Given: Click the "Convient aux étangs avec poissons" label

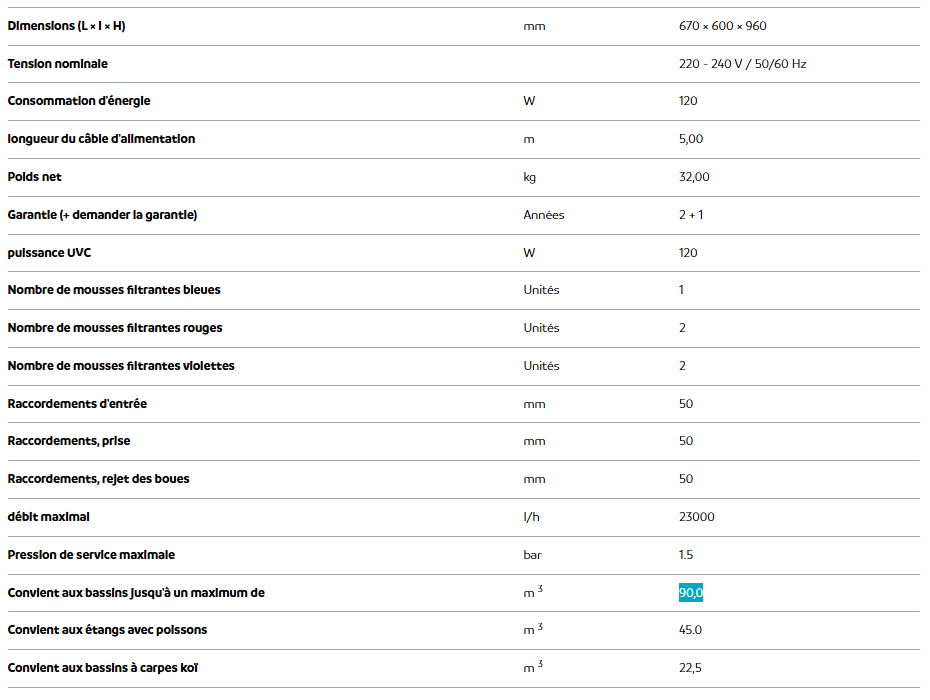Looking at the screenshot, I should [107, 630].
